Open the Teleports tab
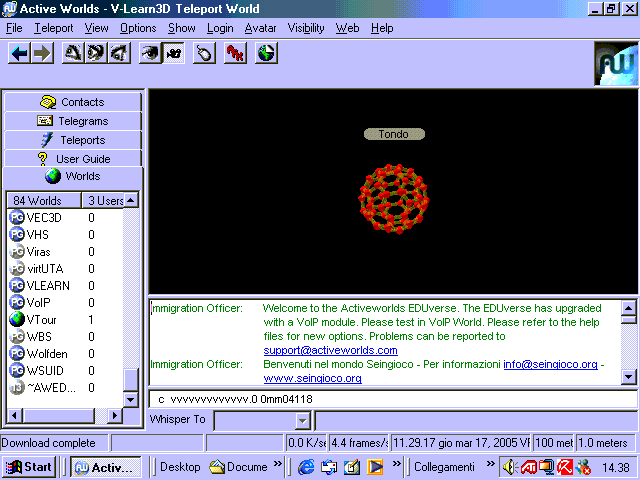 [x=73, y=140]
